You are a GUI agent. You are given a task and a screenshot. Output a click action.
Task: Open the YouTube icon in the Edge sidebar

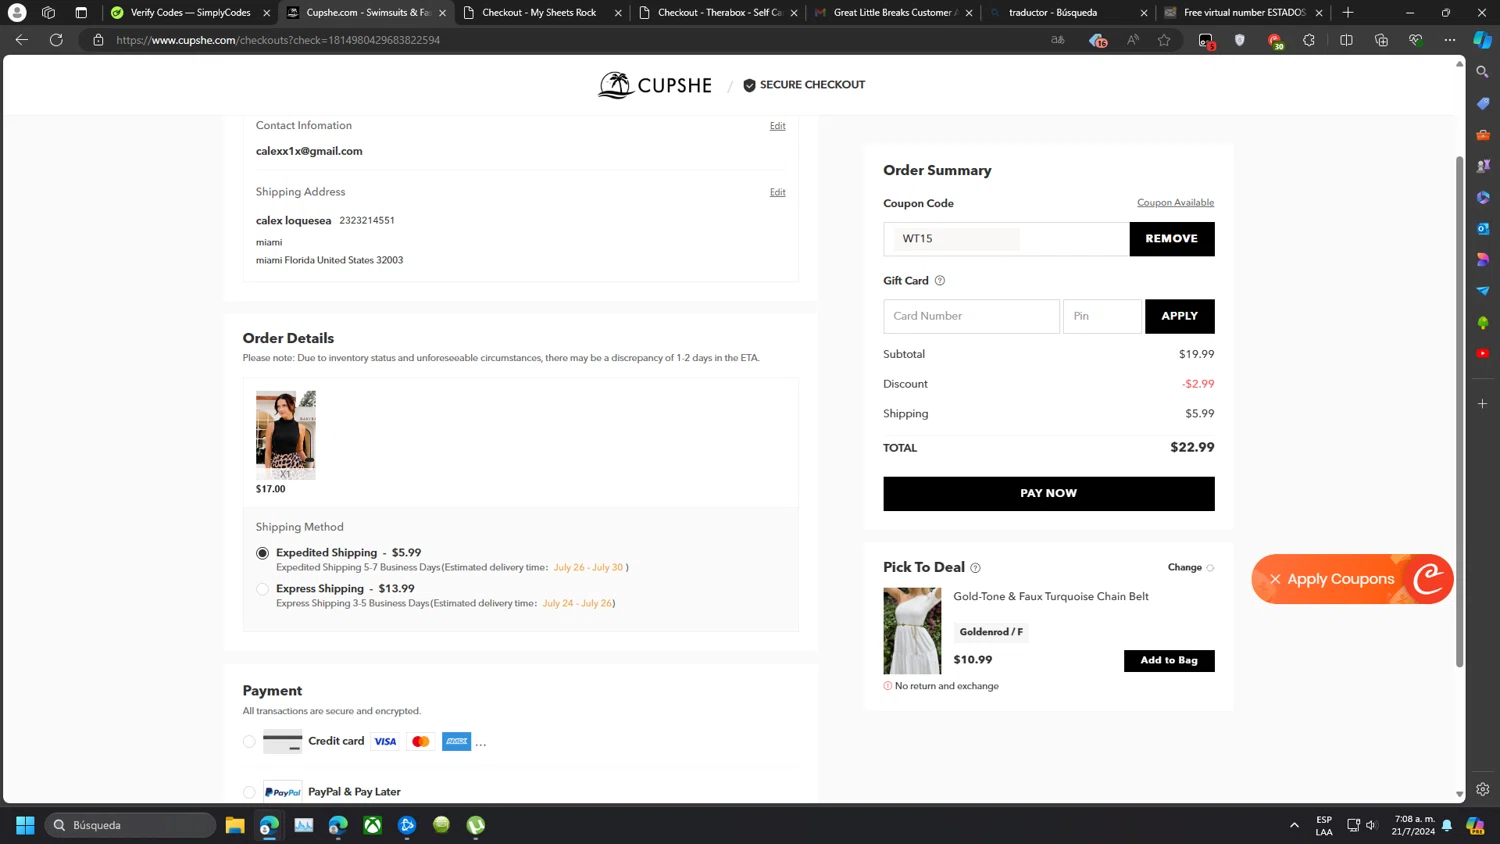pos(1483,354)
